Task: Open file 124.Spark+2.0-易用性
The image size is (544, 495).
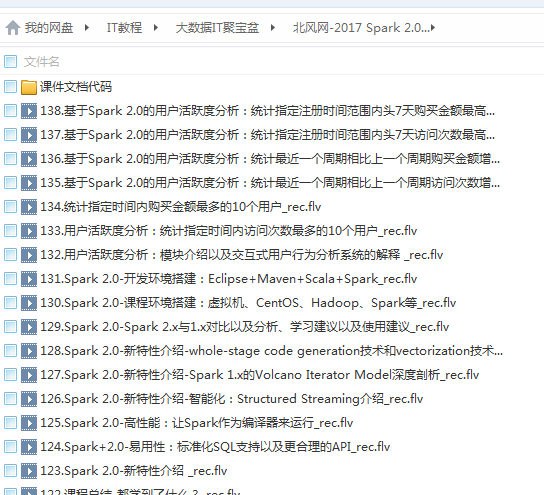Action: (x=215, y=447)
